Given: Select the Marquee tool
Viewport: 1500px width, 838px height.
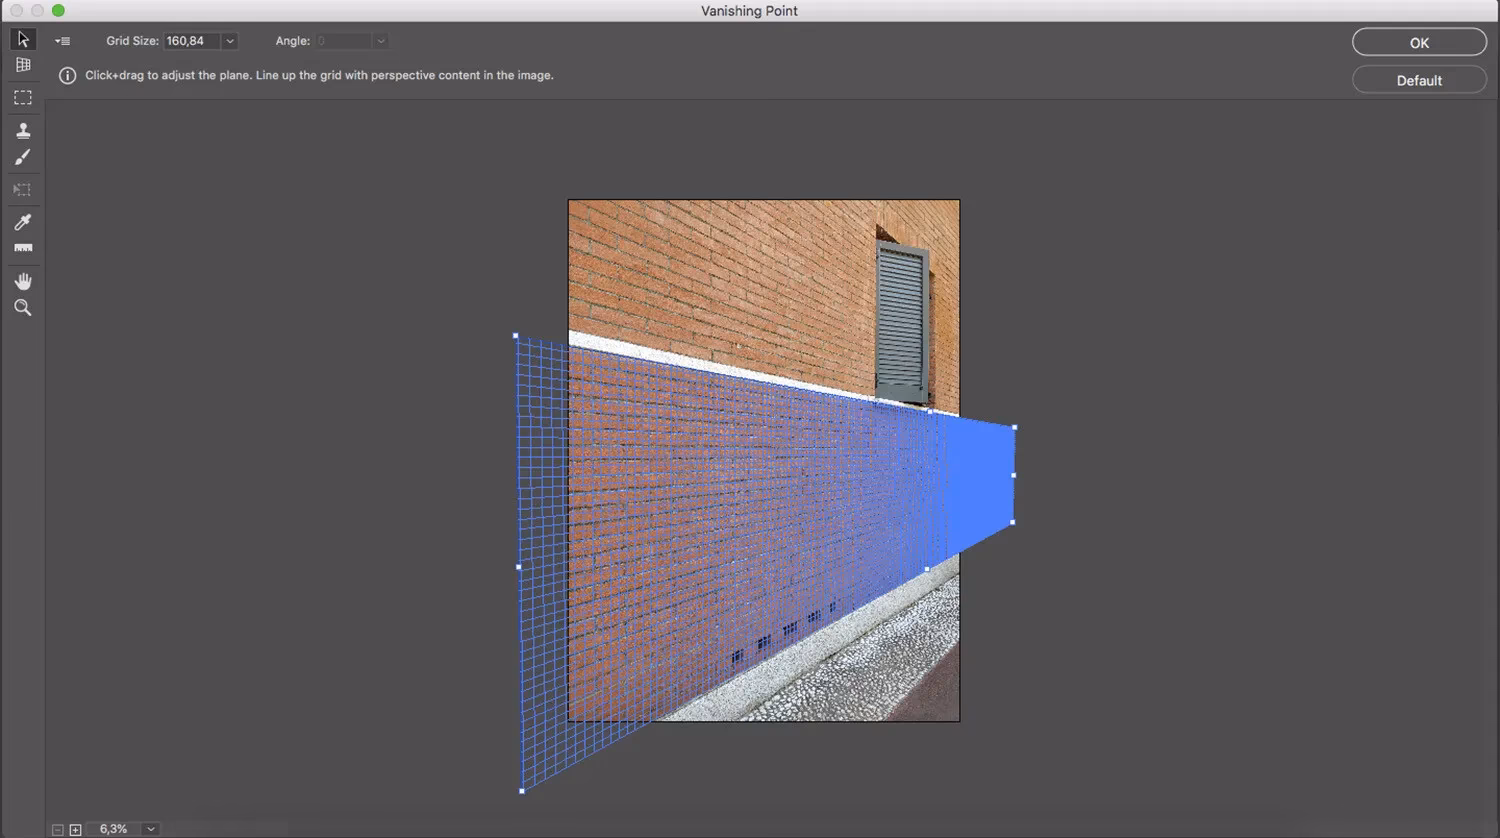Looking at the screenshot, I should pos(23,97).
